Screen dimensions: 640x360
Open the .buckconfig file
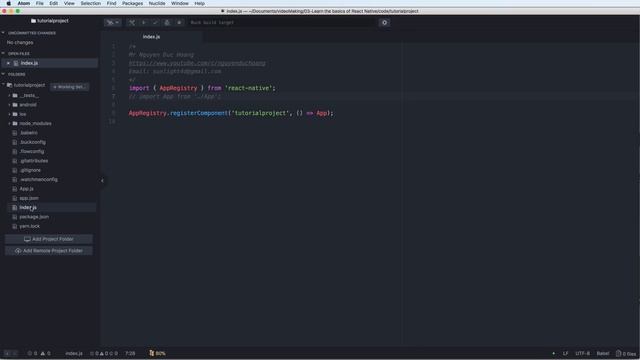(33, 142)
